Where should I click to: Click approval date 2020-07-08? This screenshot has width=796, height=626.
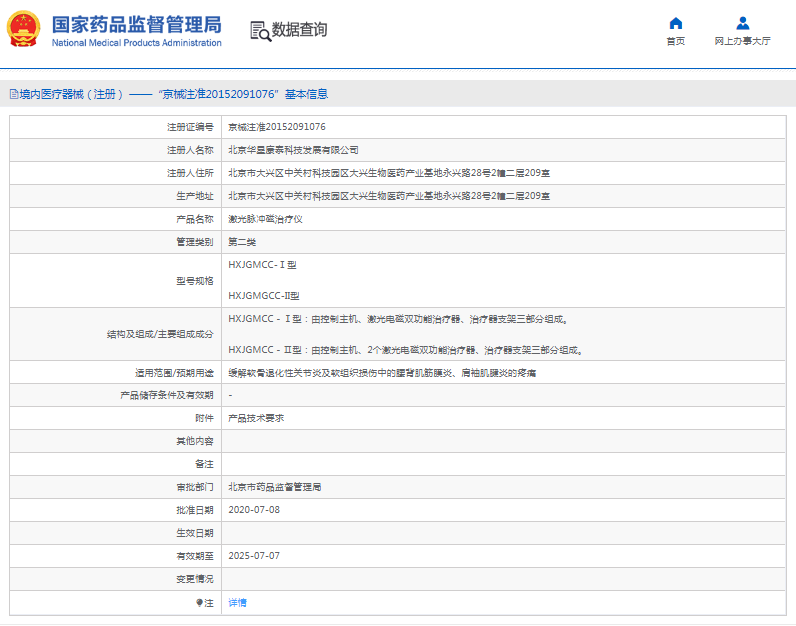pos(254,510)
